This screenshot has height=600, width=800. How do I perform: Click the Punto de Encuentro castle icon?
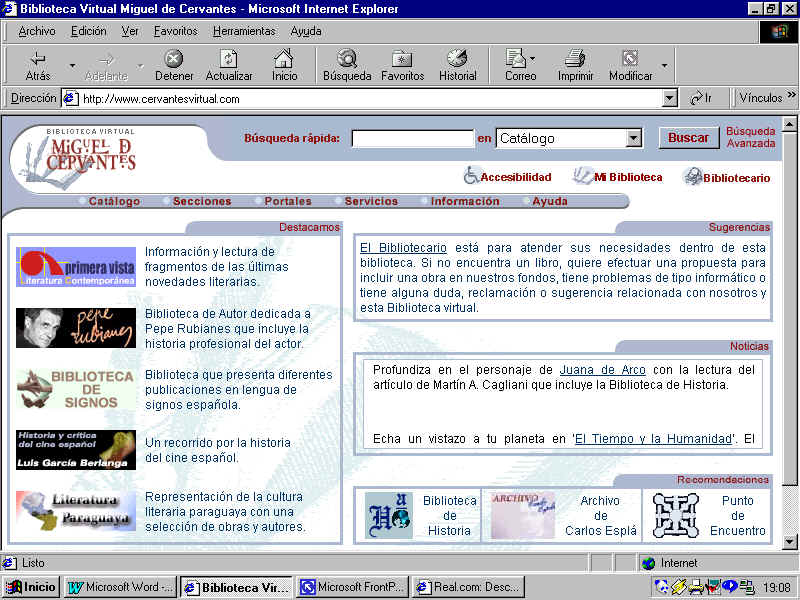pyautogui.click(x=676, y=515)
